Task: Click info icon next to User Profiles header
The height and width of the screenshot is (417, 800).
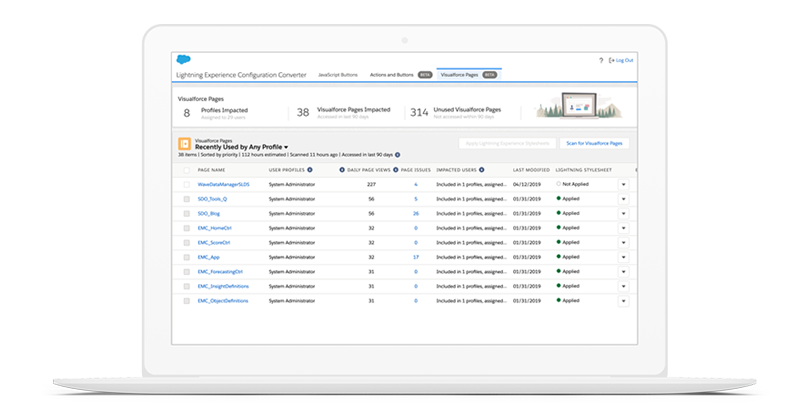Action: 310,170
